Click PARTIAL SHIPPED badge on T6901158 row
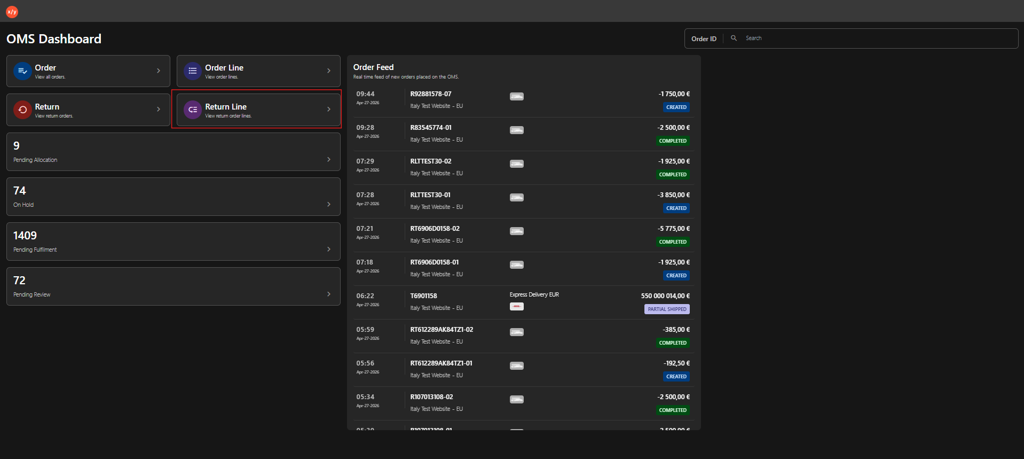Screen dimensions: 1024x459 (x=667, y=309)
